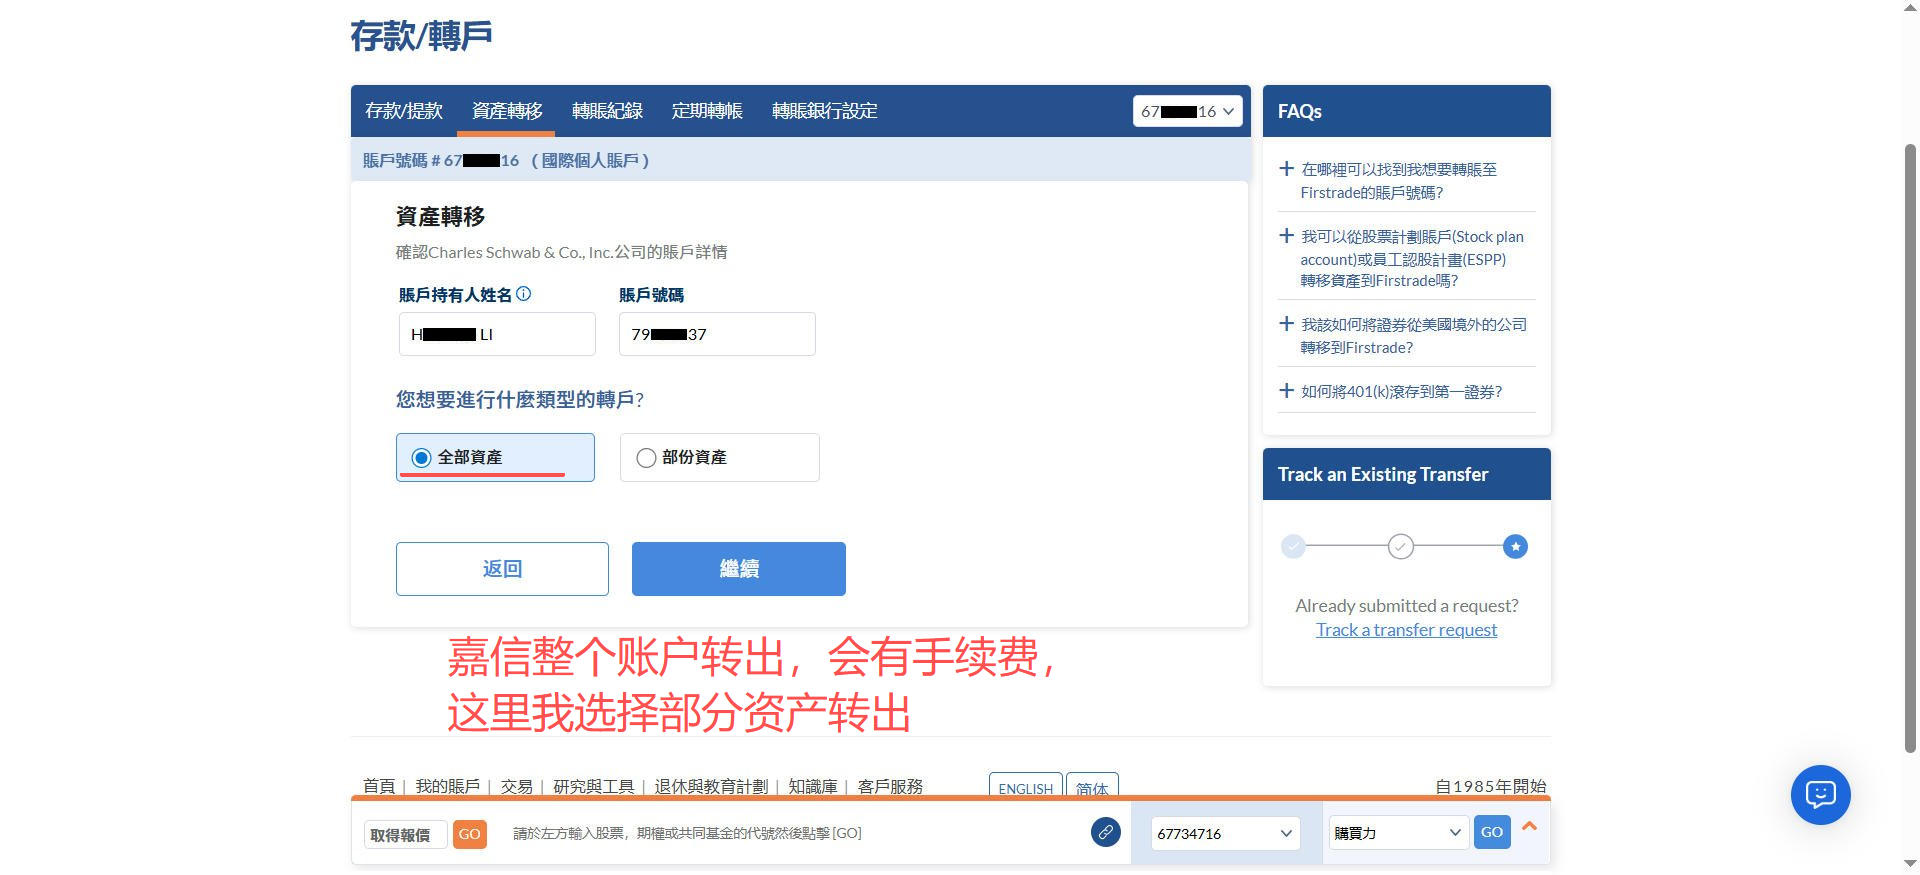Select the 部份資產 radio option
The image size is (1920, 875).
(x=646, y=458)
